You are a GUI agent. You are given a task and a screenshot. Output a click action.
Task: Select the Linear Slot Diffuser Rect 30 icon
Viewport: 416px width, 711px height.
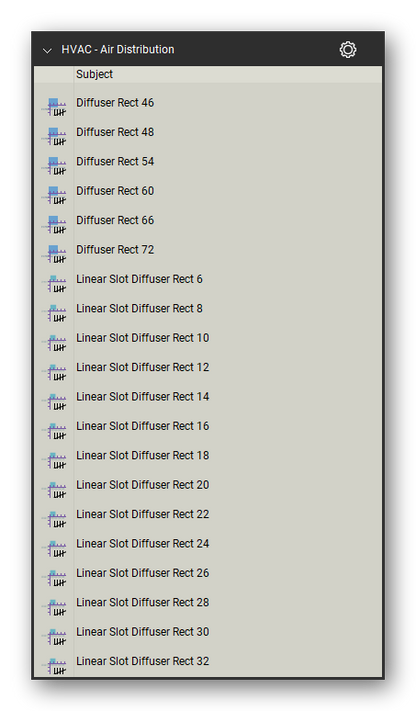54,637
